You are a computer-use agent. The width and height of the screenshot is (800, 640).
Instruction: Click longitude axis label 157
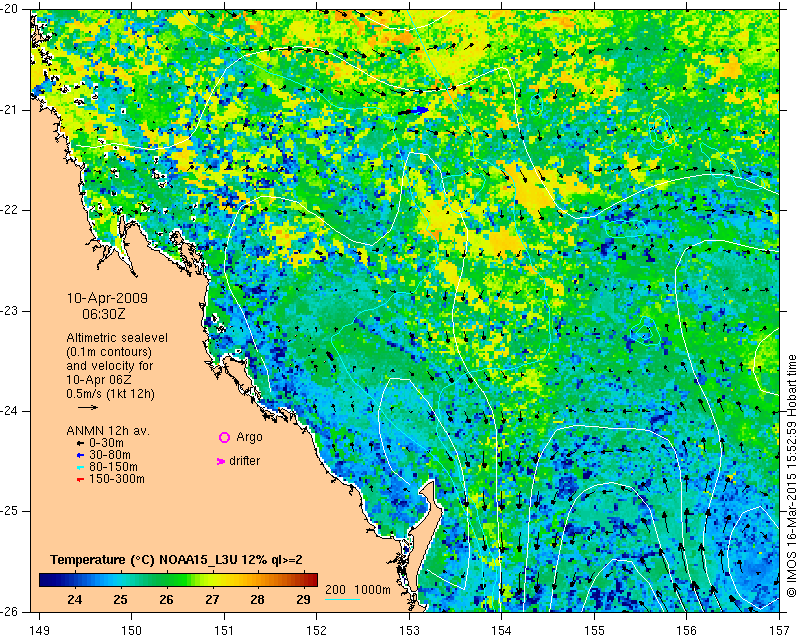click(x=779, y=631)
